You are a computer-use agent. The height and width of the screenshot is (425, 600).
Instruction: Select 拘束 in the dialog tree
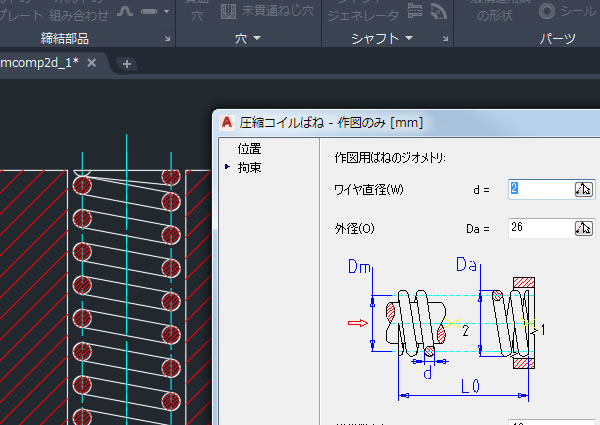(249, 168)
